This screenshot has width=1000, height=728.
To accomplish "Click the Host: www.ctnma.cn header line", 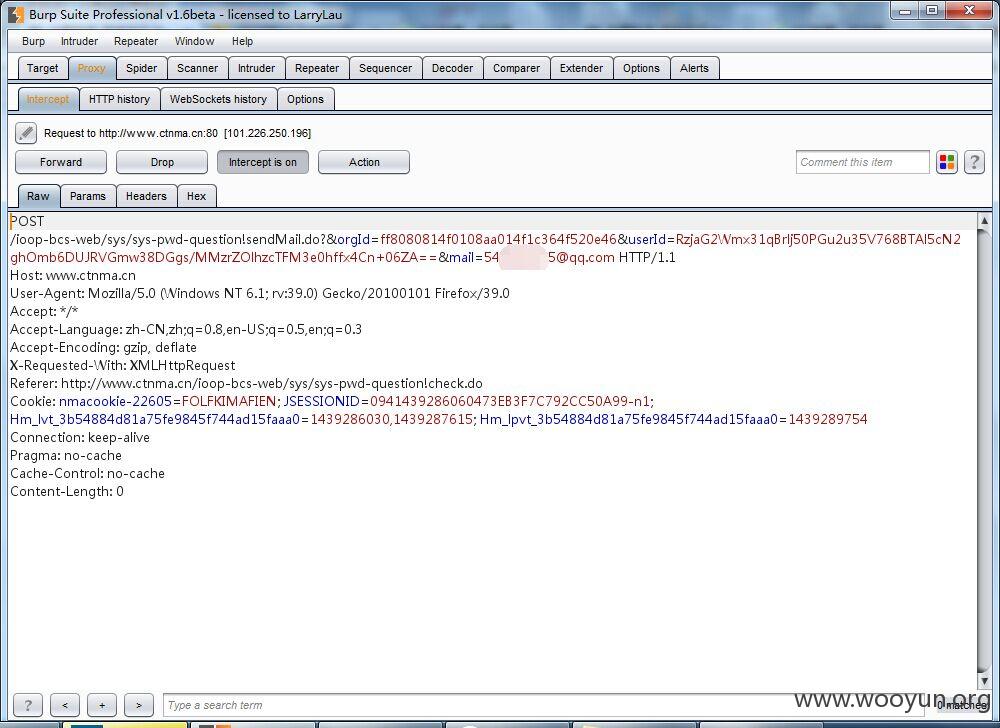I will pyautogui.click(x=73, y=275).
